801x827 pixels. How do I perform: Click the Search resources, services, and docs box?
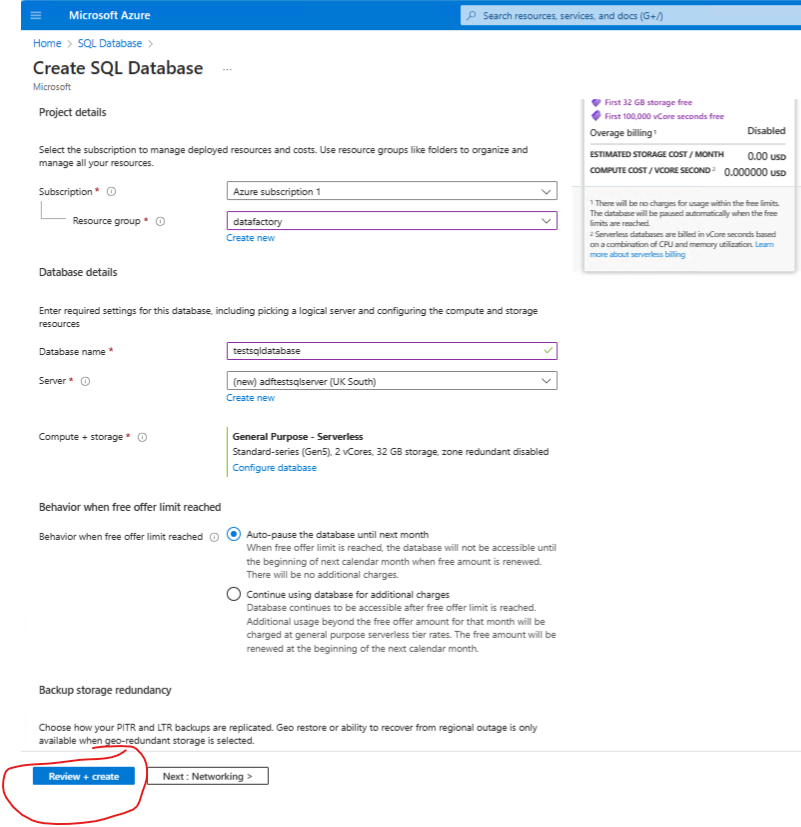click(631, 15)
